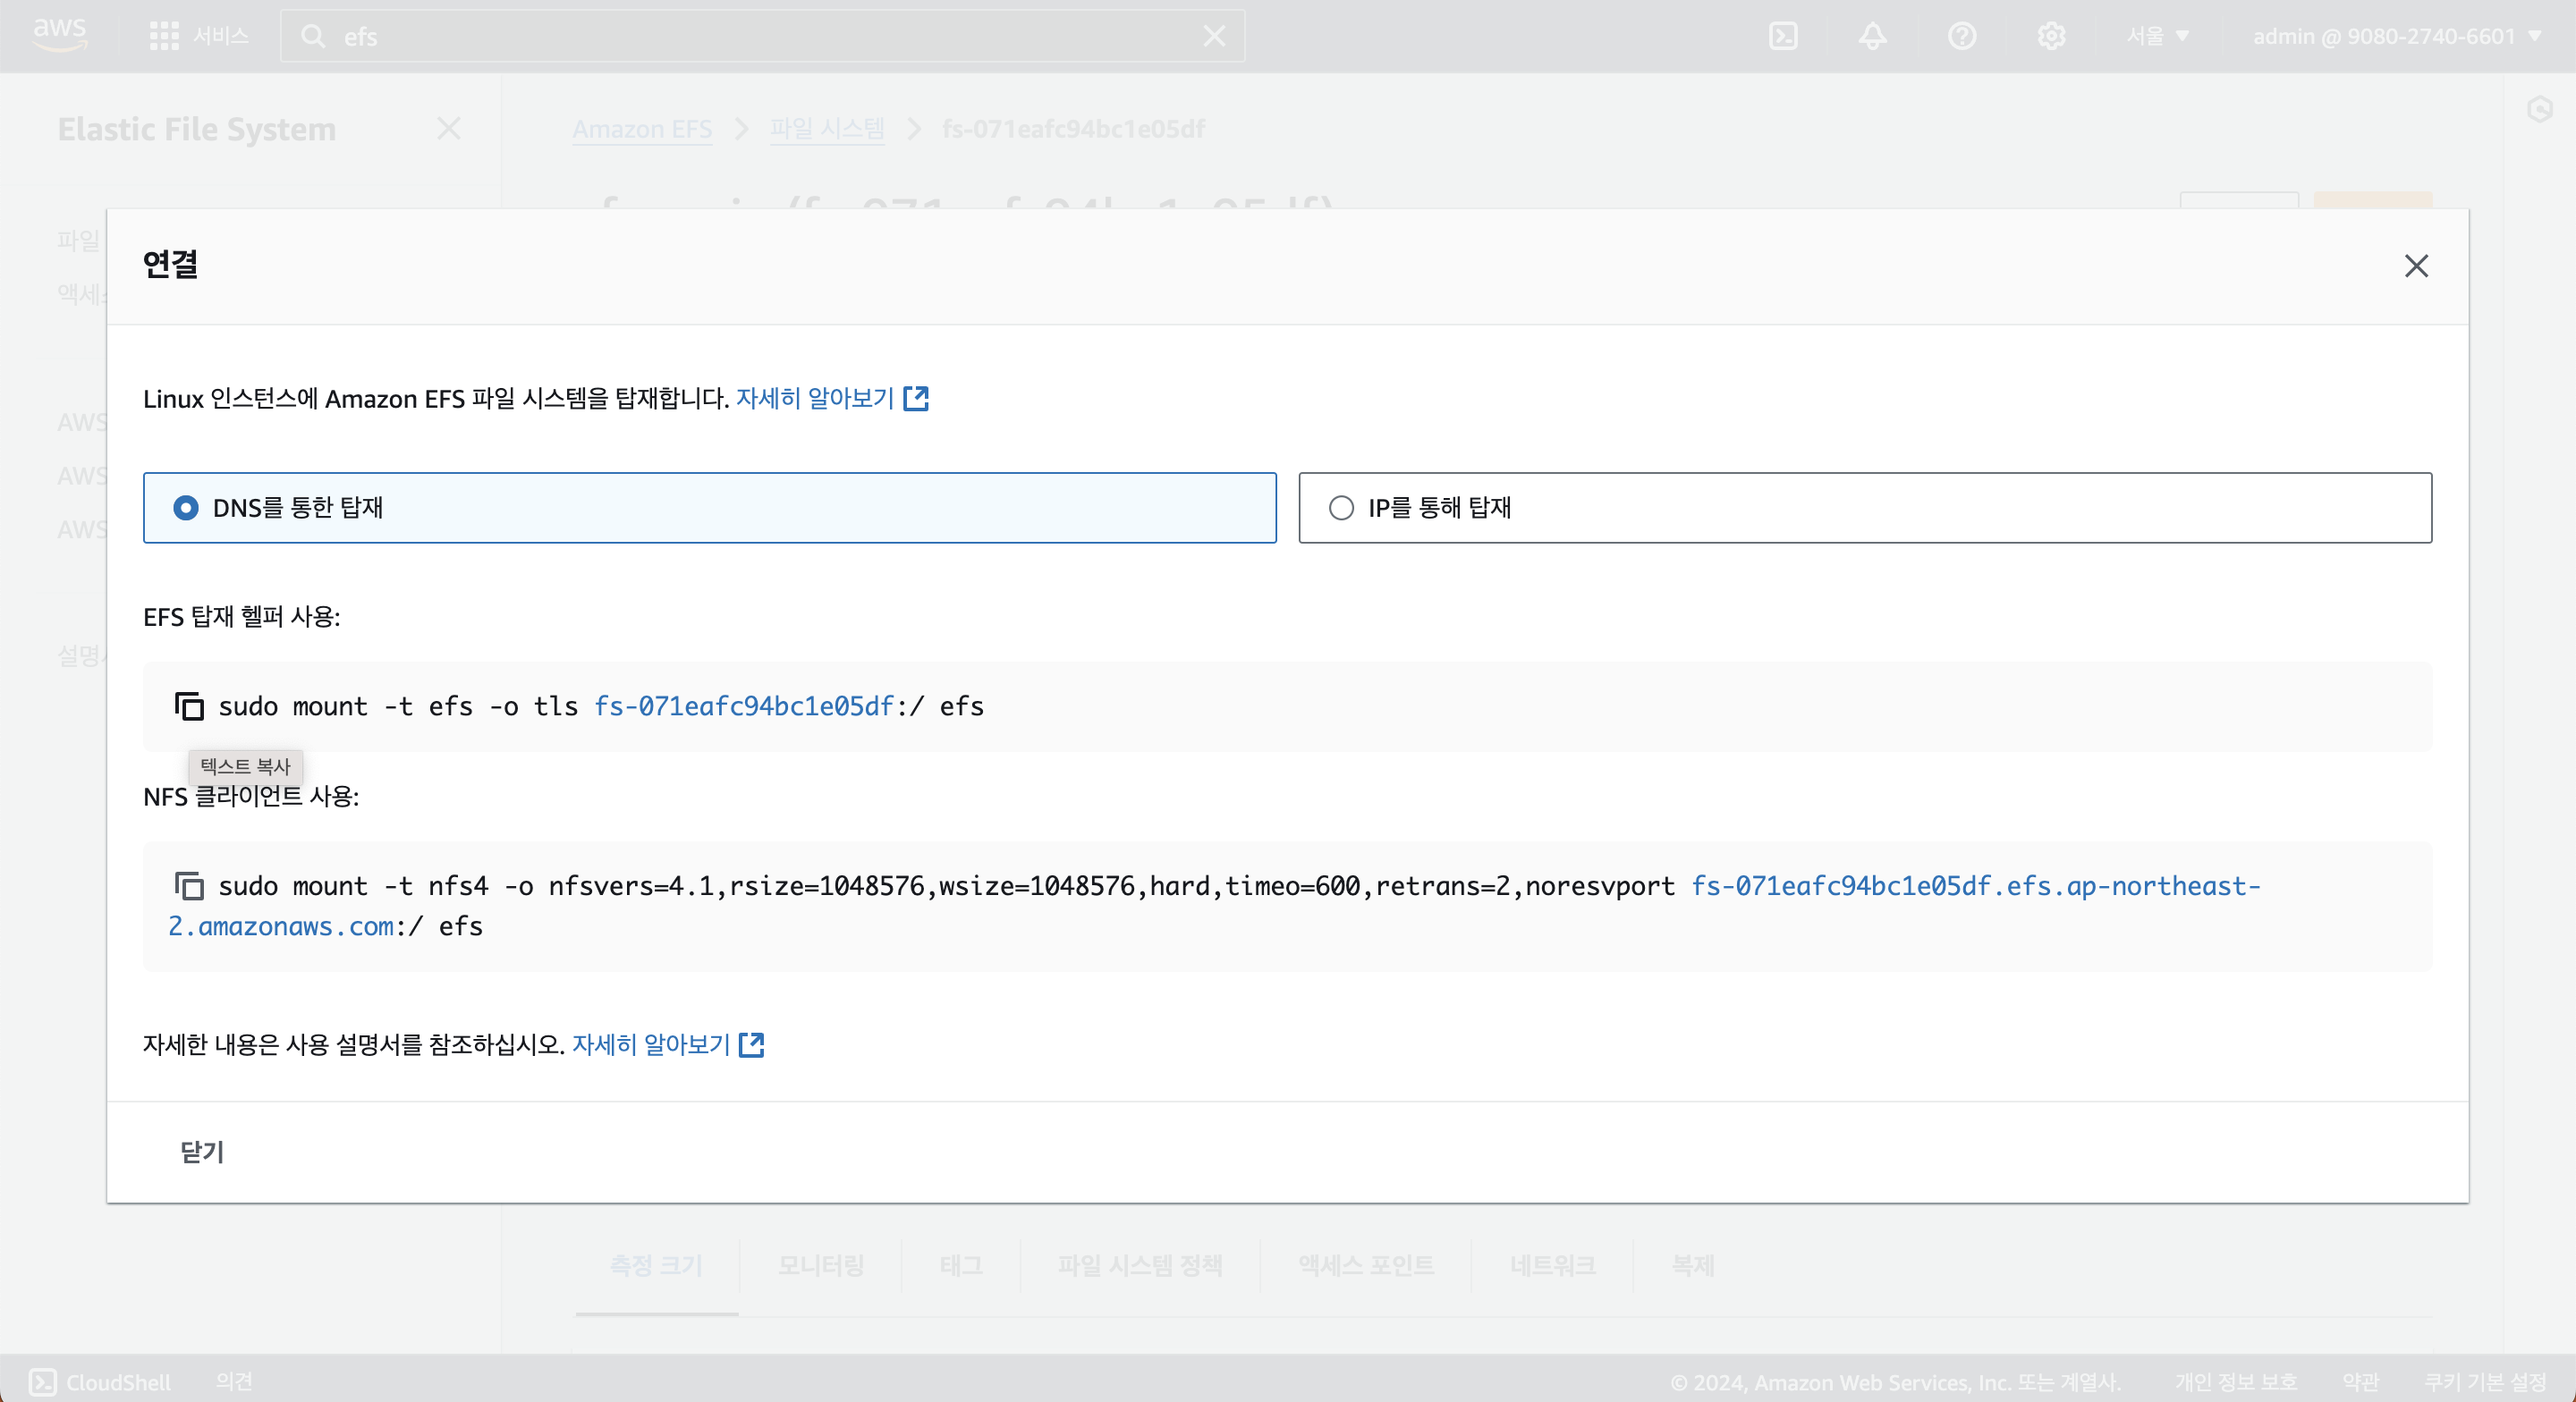Open top 자세히 알아보기 link

coord(814,398)
